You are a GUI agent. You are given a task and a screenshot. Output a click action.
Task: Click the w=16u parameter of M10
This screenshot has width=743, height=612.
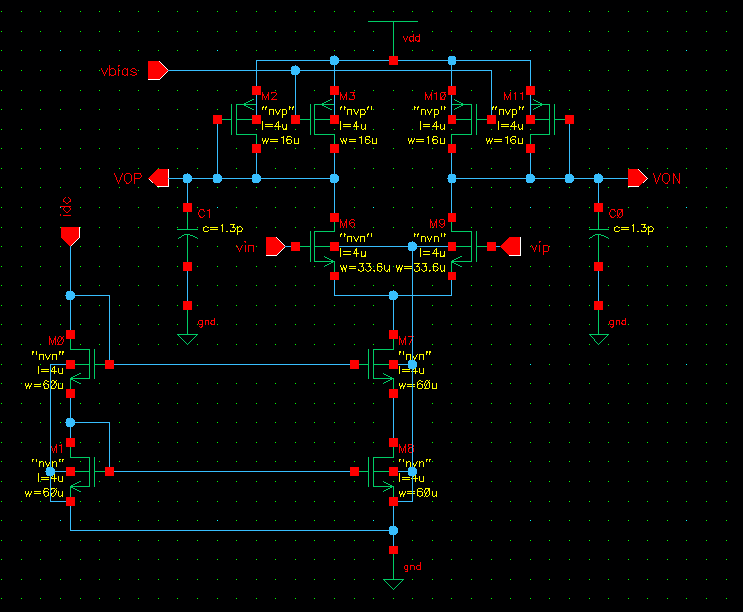tap(426, 140)
